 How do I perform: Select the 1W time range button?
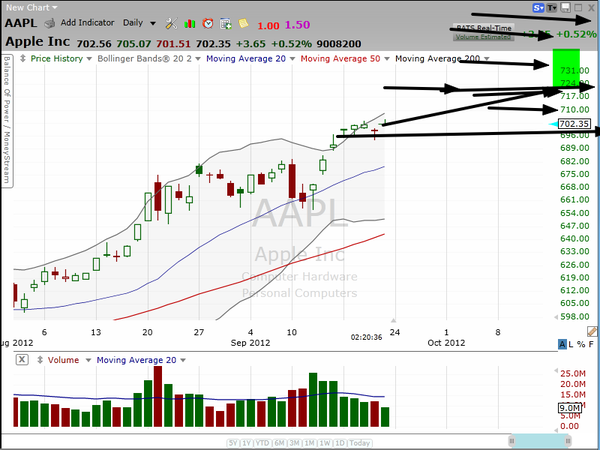[x=324, y=443]
